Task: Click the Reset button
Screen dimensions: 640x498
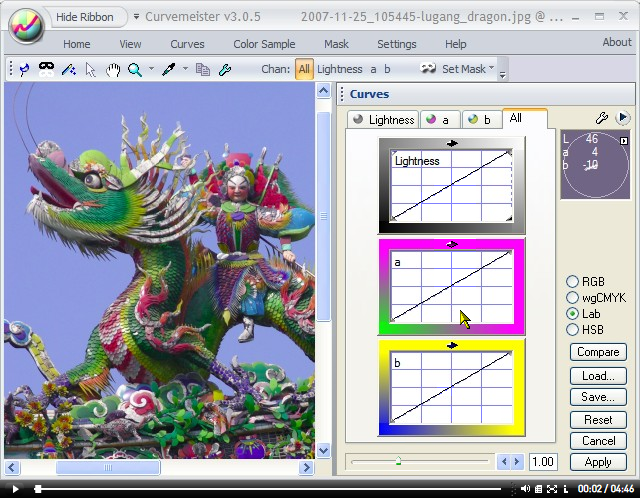Action: [598, 420]
